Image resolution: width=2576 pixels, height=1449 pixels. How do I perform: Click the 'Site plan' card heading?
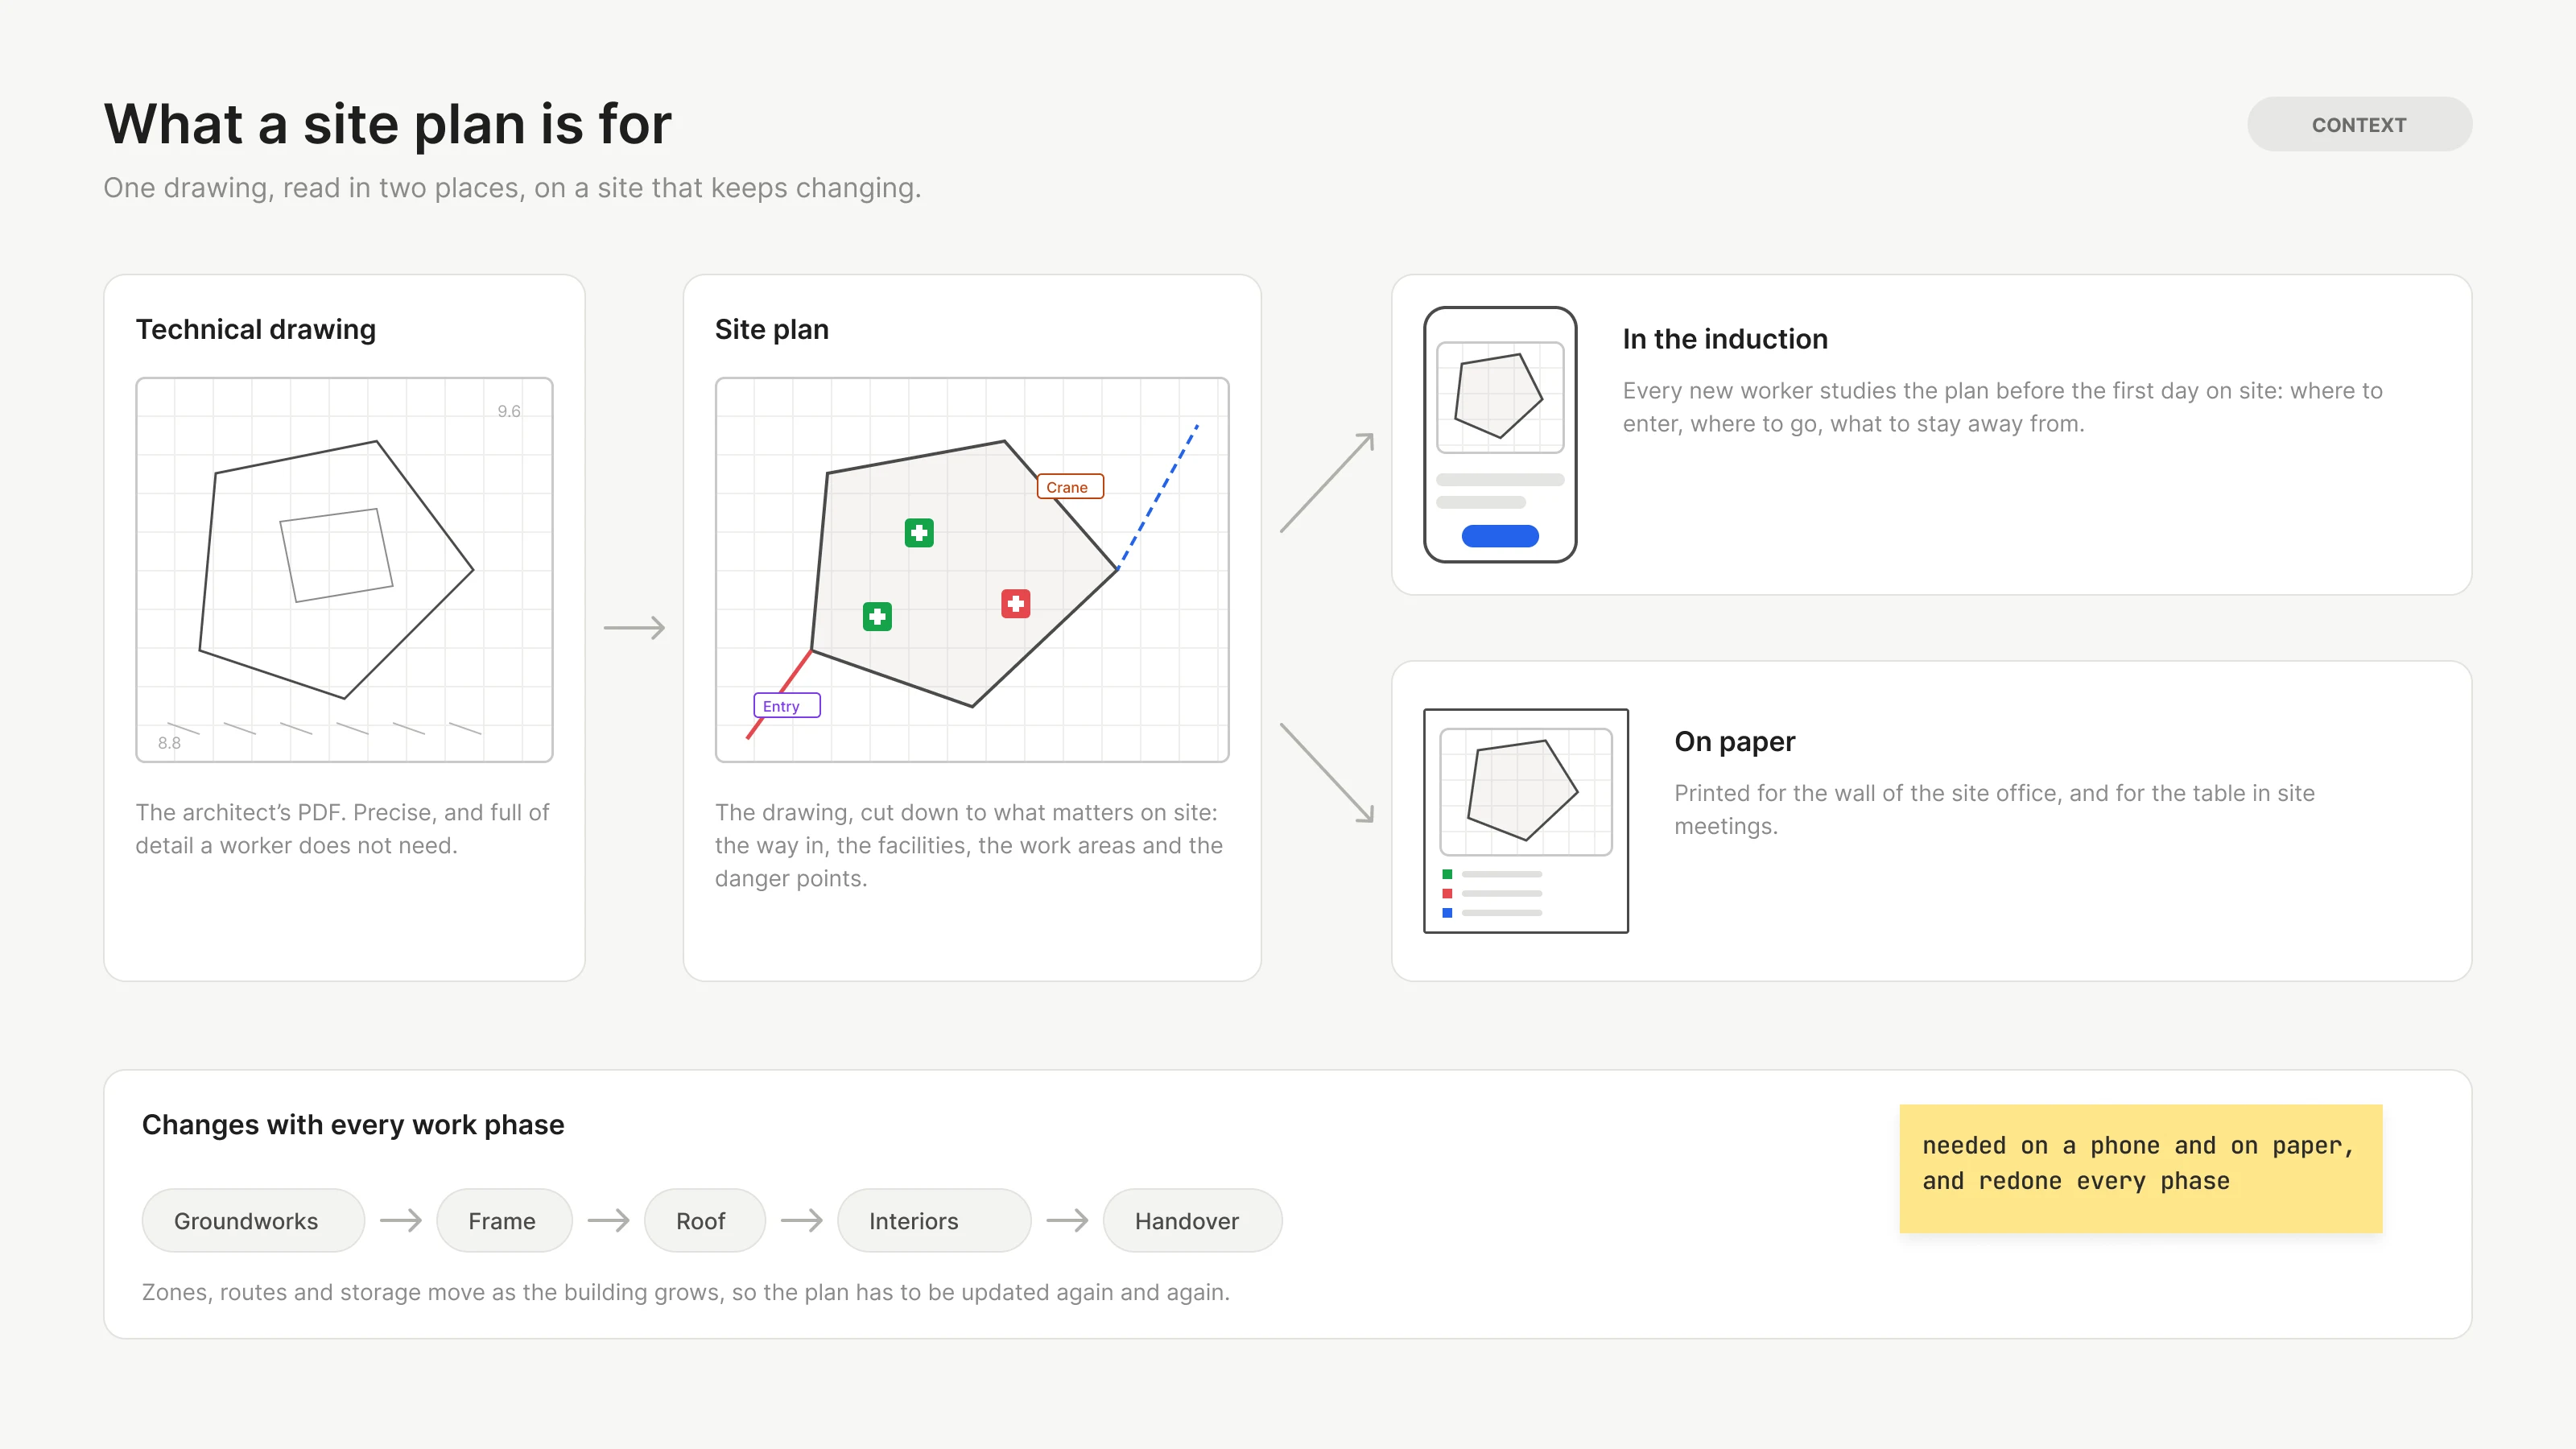[772, 329]
